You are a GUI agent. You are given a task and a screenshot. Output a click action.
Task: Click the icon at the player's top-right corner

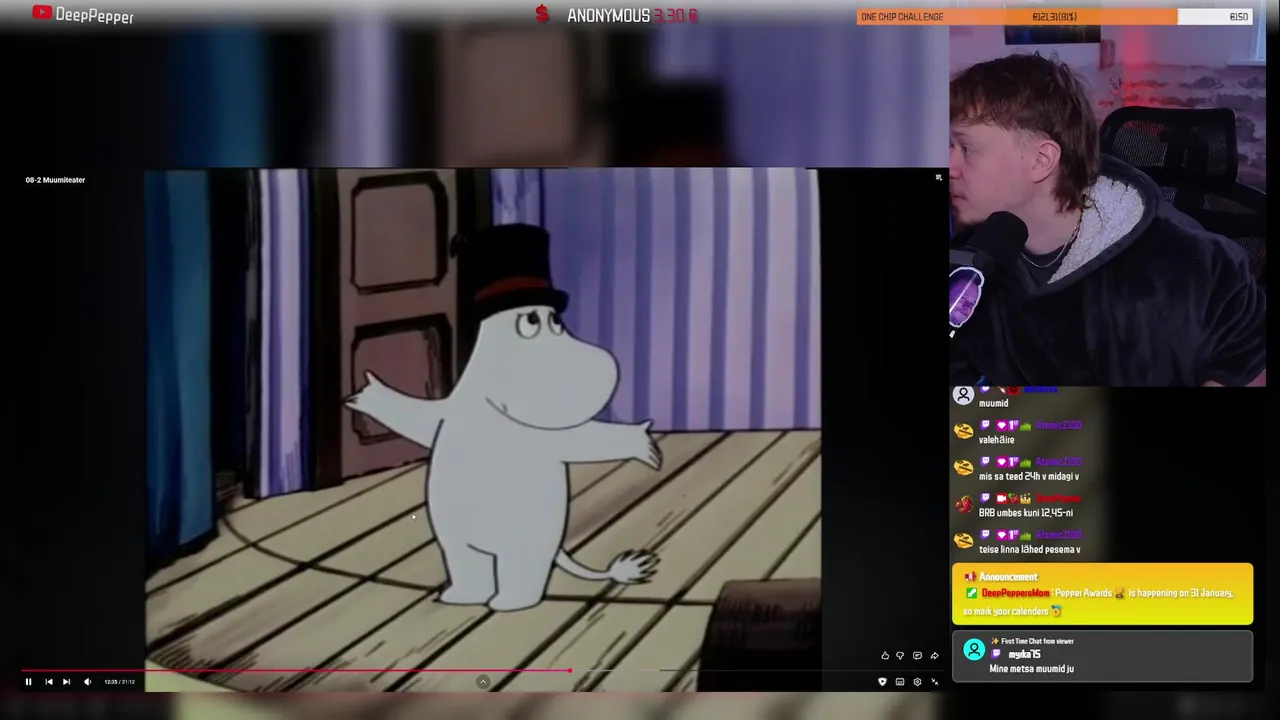(x=938, y=178)
